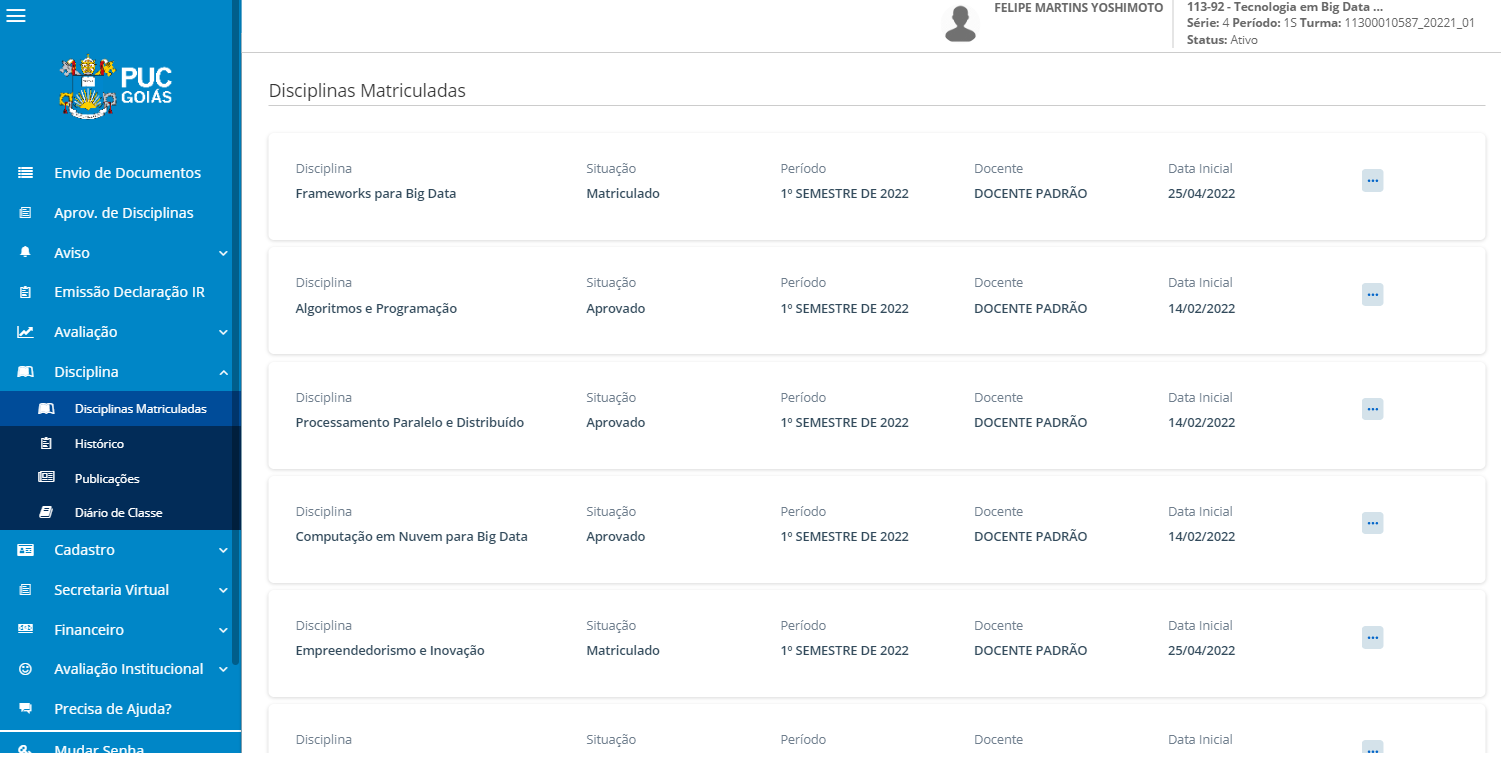Open the user profile avatar

[x=960, y=24]
